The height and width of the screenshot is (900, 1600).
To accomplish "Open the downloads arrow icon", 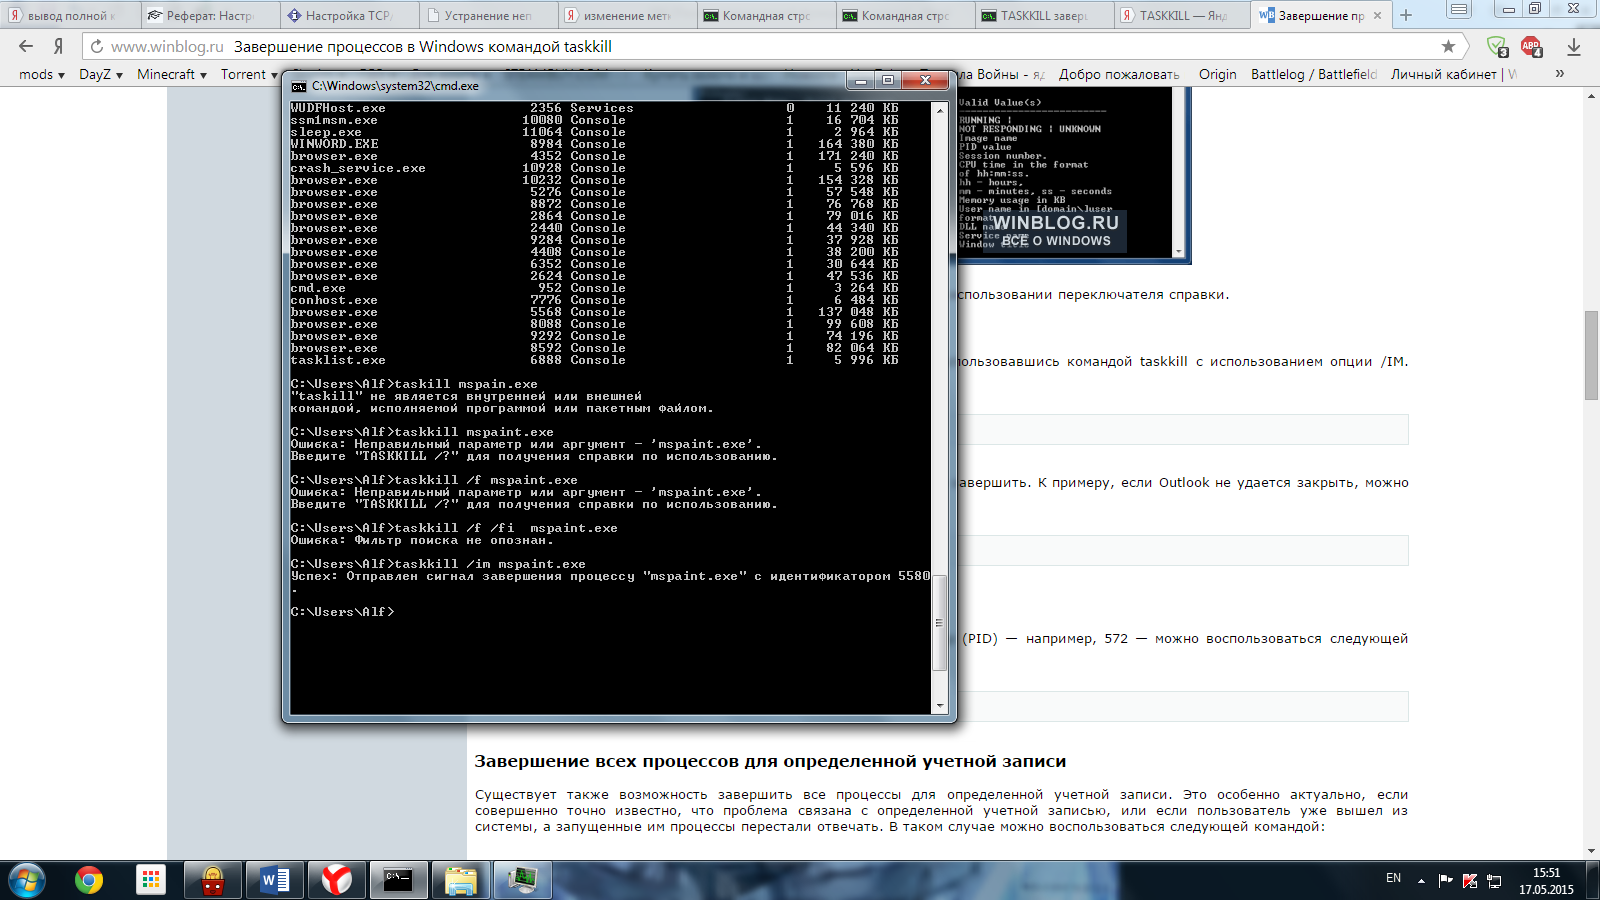I will pos(1573,46).
